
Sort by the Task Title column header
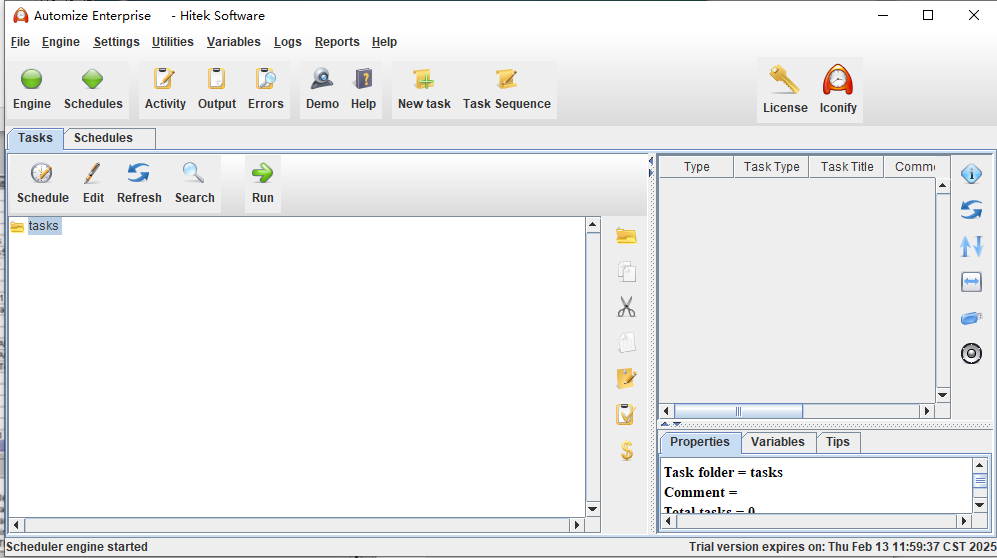[x=846, y=167]
